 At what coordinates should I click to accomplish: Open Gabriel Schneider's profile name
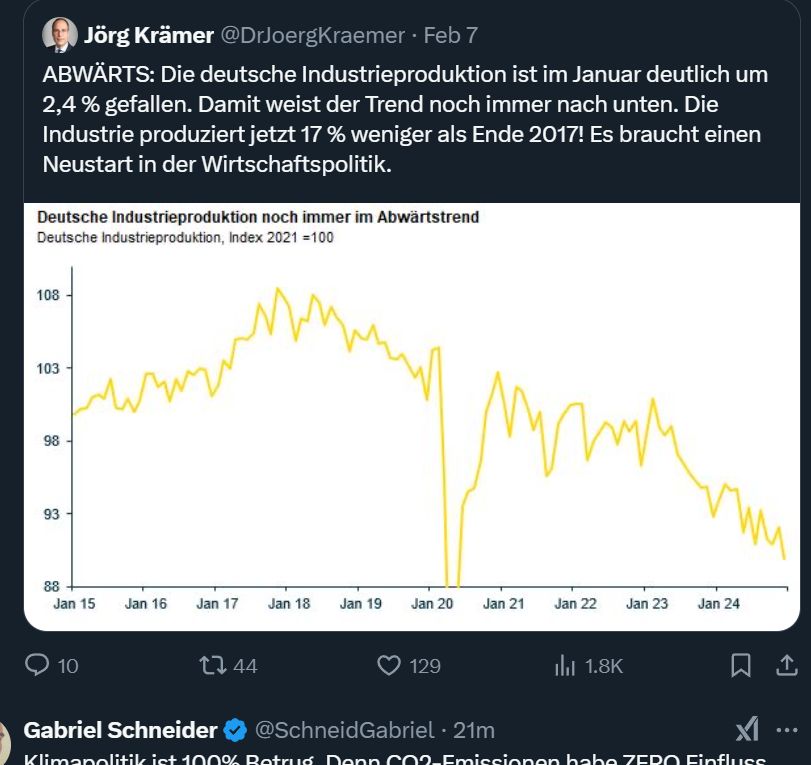point(120,730)
